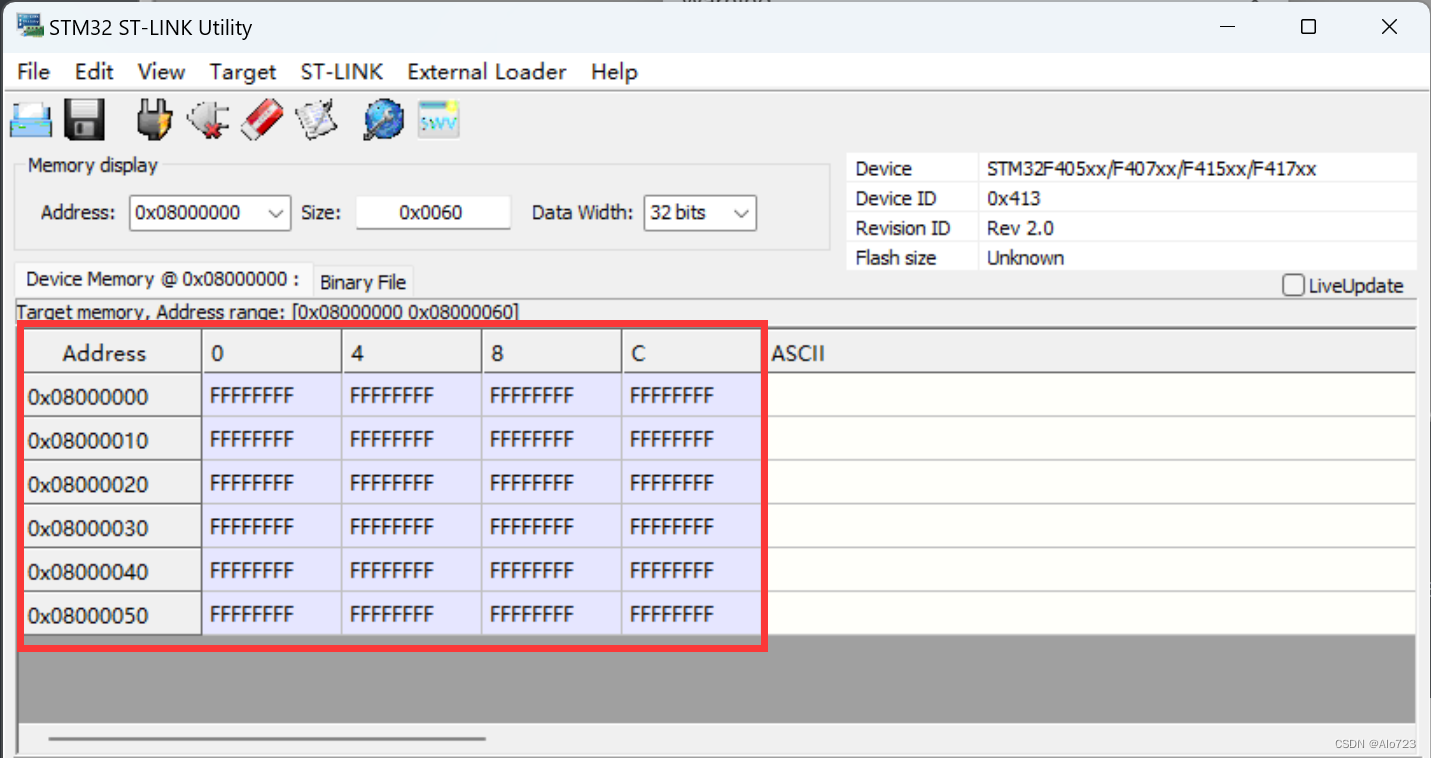Click the Program and verify icon
Screen dimensions: 1431x758
coord(317,120)
